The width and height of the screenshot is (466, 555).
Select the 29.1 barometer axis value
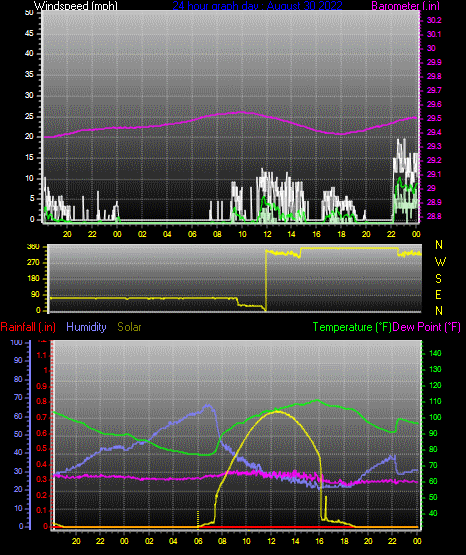pyautogui.click(x=434, y=174)
